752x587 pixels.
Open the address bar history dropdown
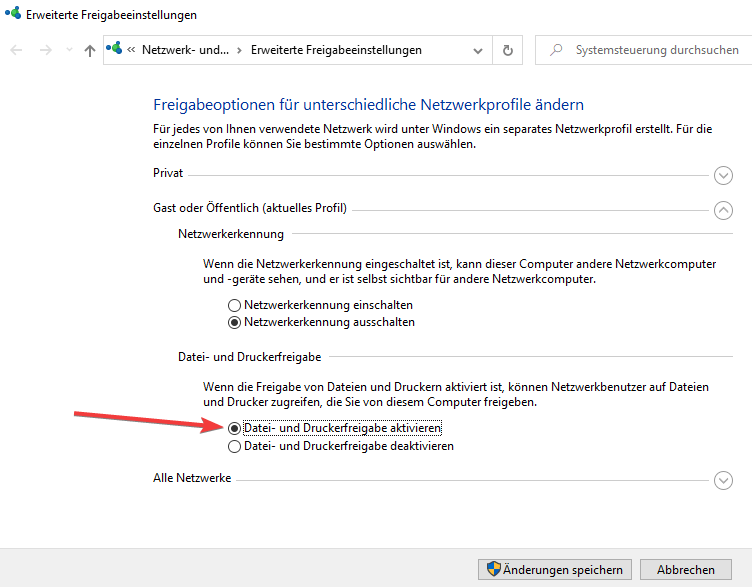tap(478, 50)
